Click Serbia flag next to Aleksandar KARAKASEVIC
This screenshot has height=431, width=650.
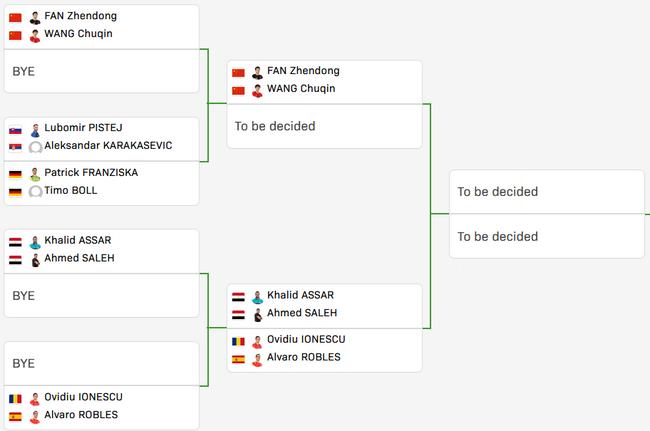coord(15,147)
